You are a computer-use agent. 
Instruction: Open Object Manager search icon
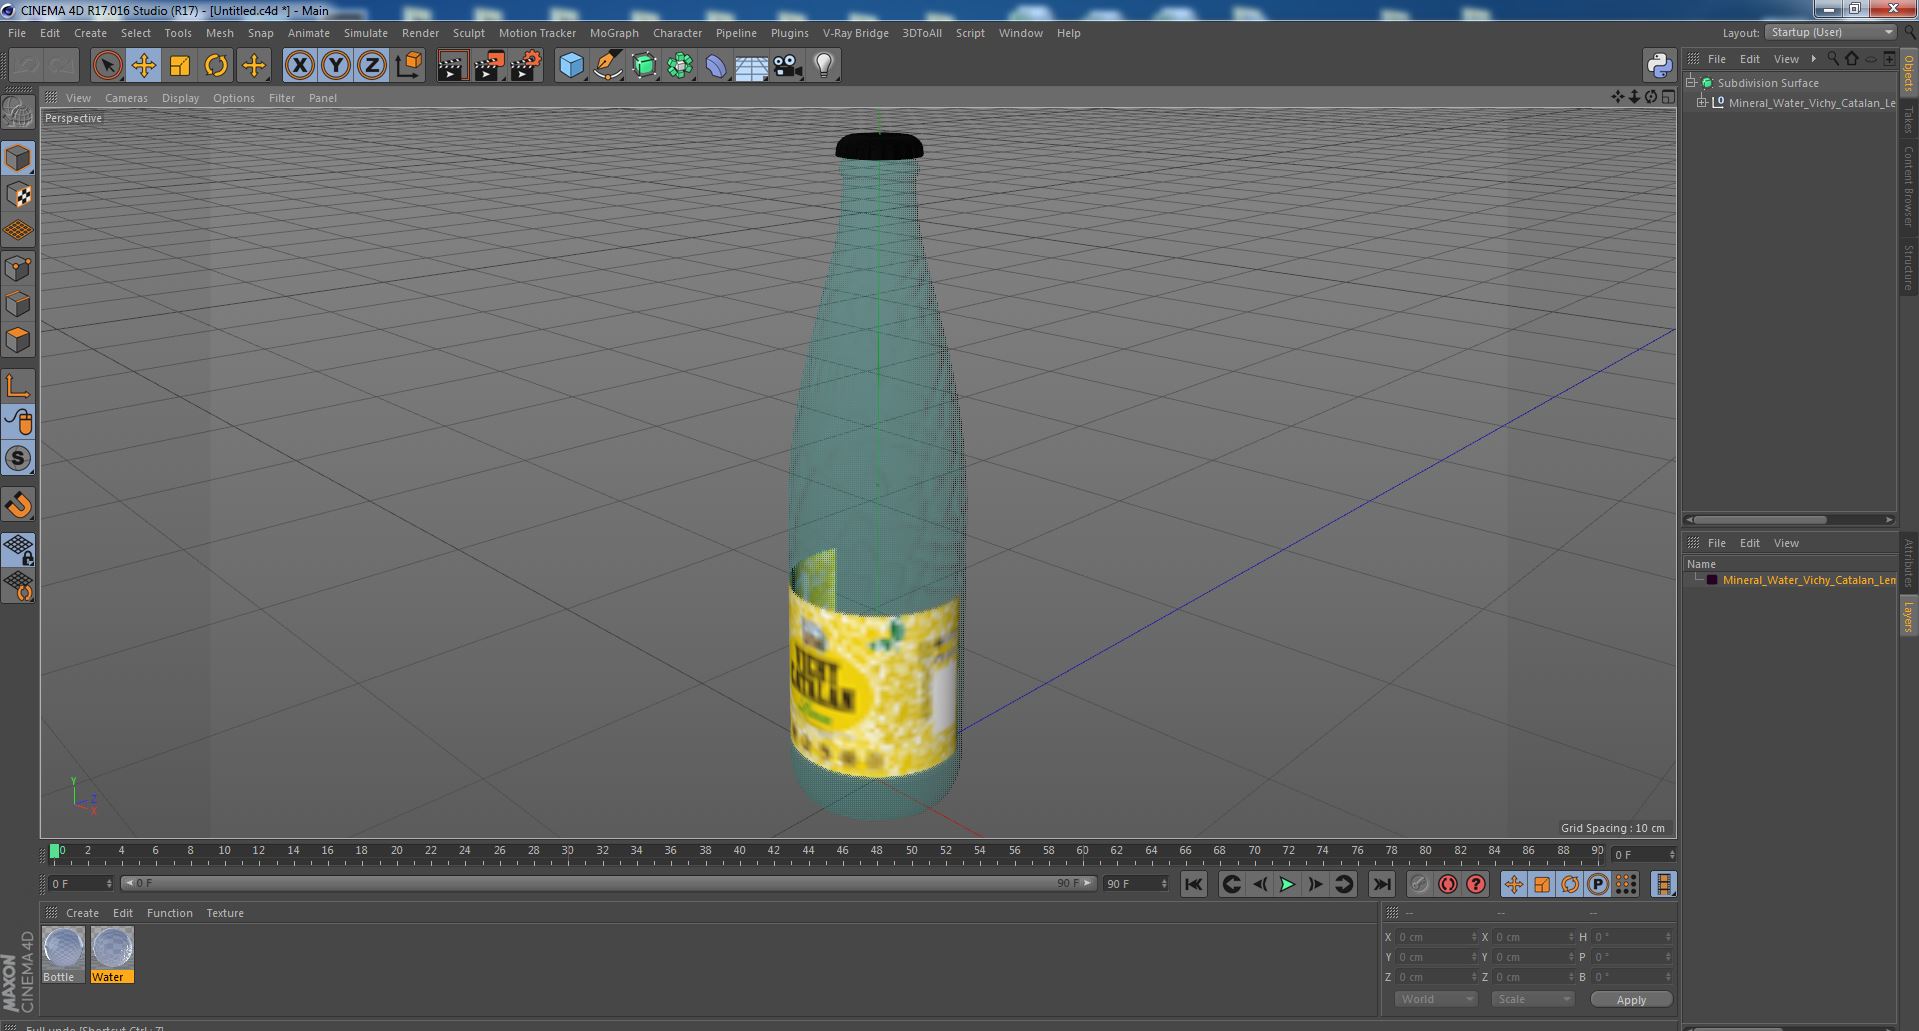1833,59
